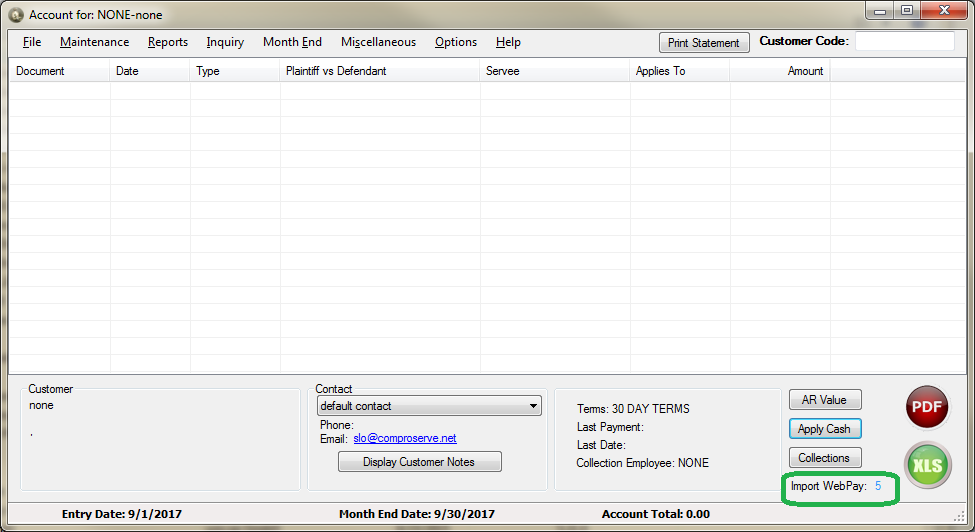
Task: Sort by the Amount column header
Action: click(x=780, y=71)
